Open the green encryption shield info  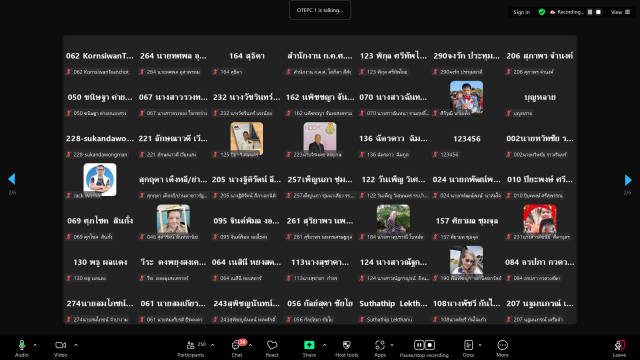coord(542,12)
